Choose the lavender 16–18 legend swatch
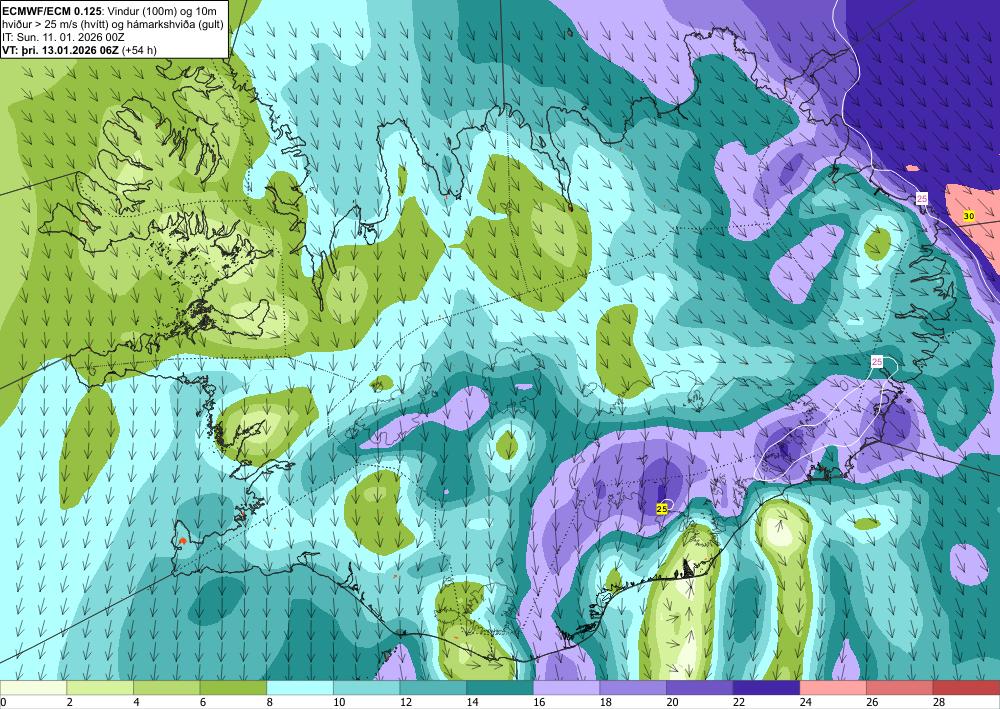 click(566, 688)
